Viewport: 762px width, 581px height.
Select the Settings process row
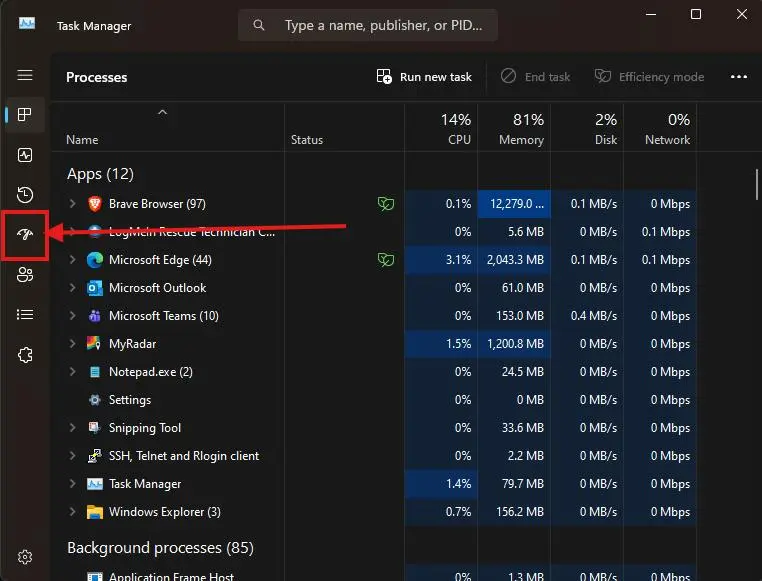374,400
